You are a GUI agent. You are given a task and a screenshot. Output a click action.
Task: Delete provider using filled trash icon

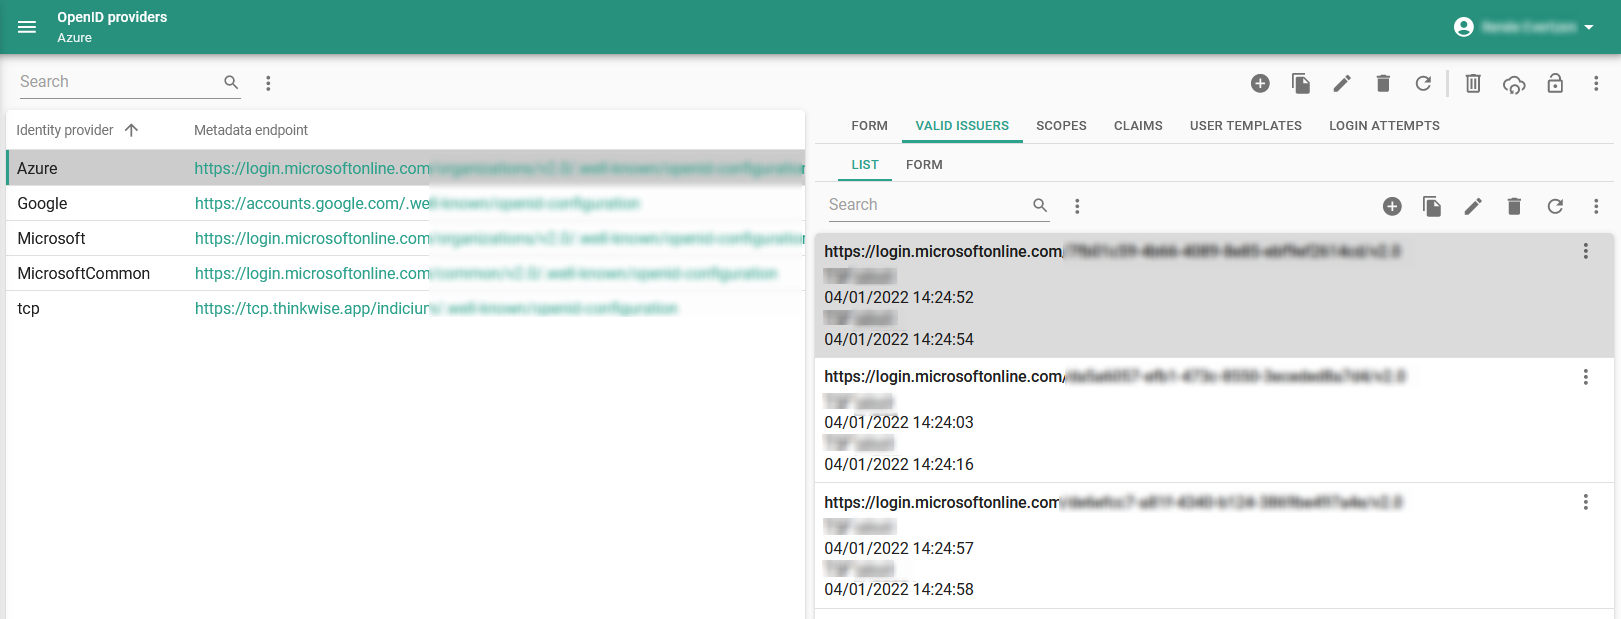1383,83
